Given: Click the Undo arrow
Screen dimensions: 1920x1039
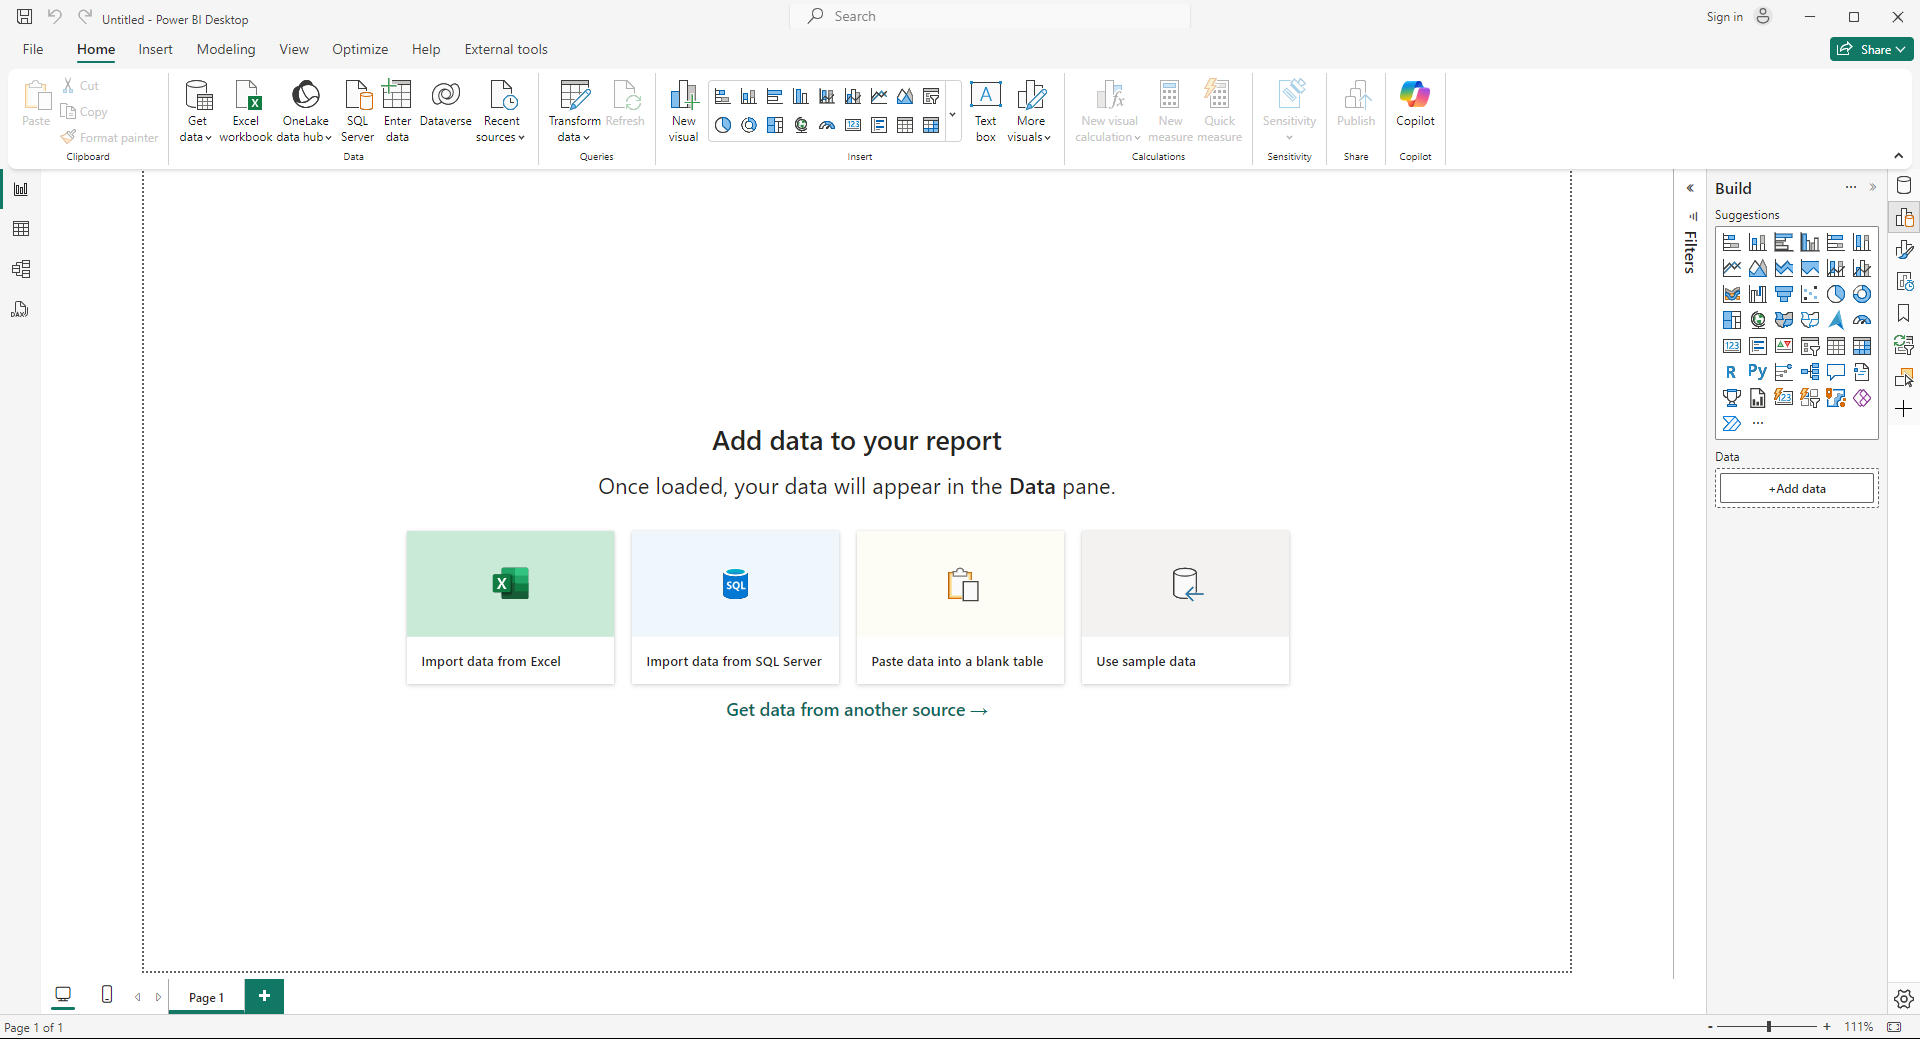Looking at the screenshot, I should point(55,17).
